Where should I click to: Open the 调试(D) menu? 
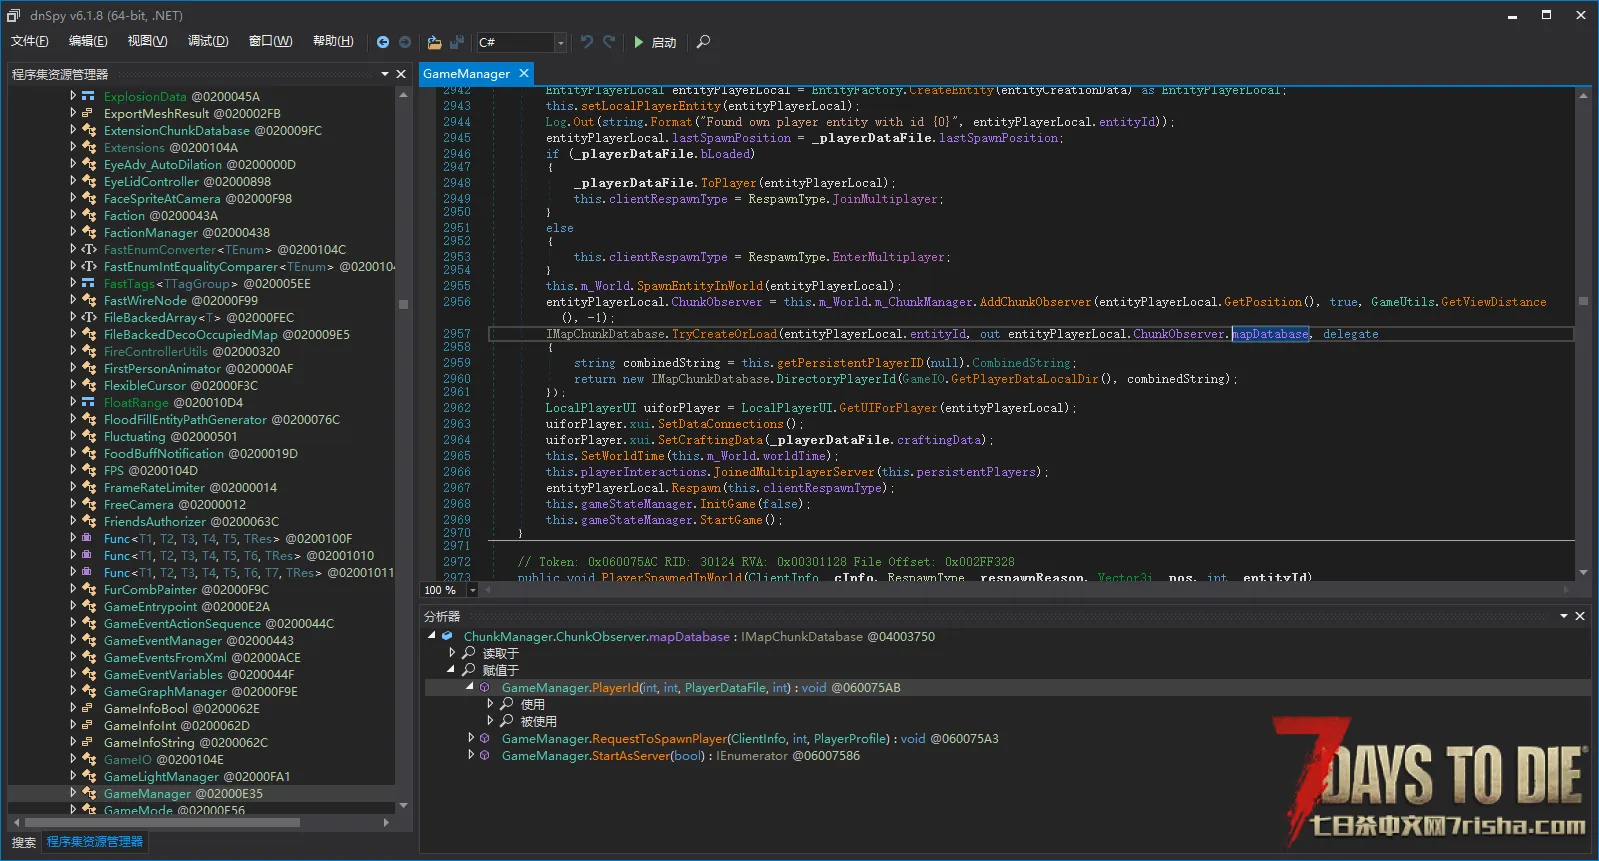[x=208, y=41]
